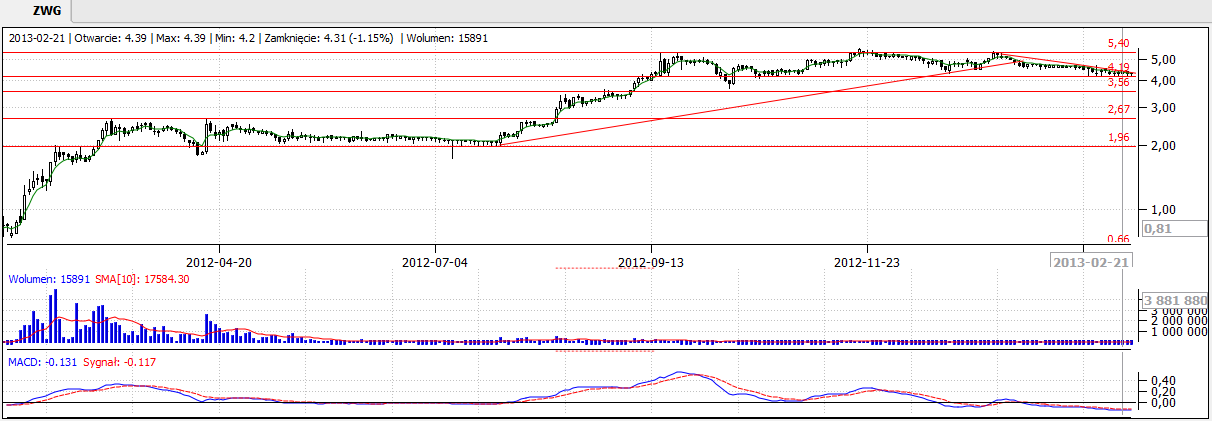Select the 2,67 red level label
The image size is (1212, 421).
pyautogui.click(x=1118, y=109)
